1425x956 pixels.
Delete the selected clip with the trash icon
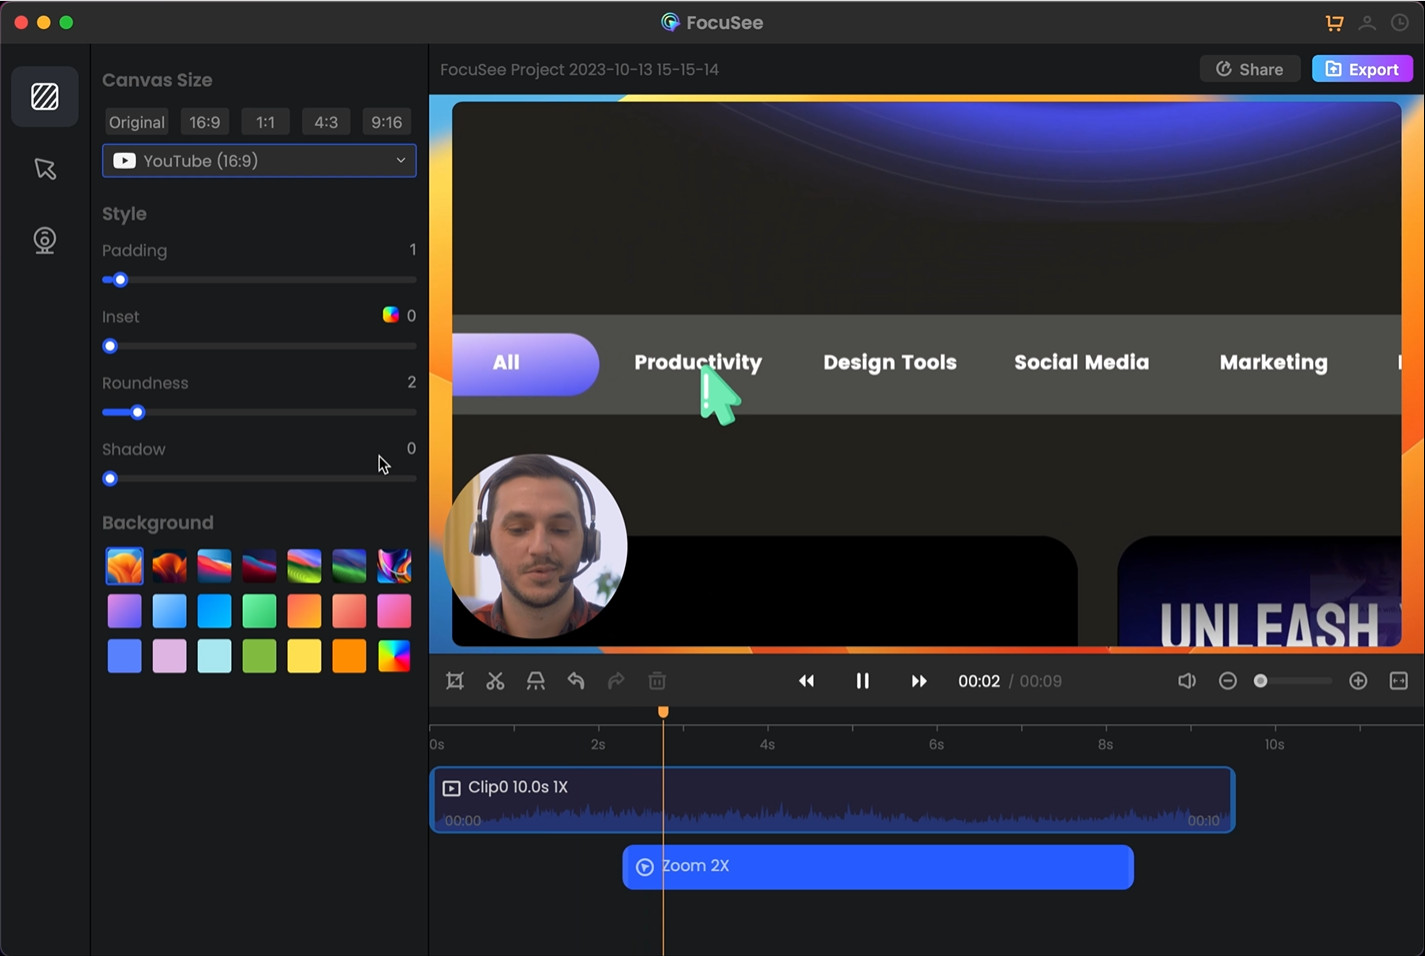[x=657, y=681]
